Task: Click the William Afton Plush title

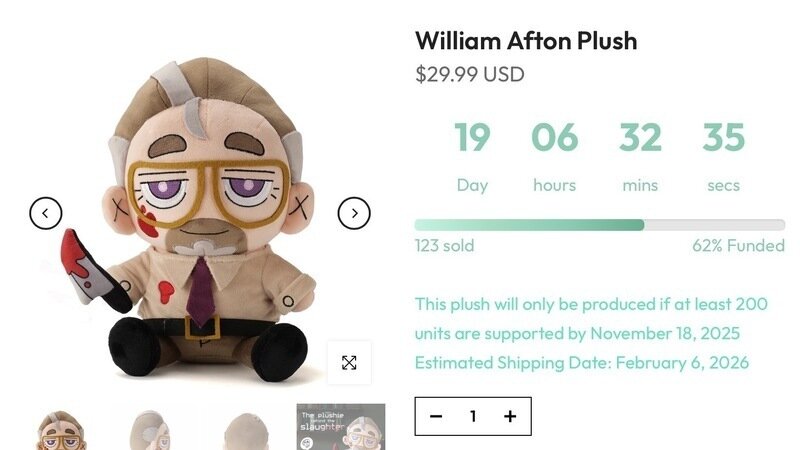Action: click(x=526, y=41)
